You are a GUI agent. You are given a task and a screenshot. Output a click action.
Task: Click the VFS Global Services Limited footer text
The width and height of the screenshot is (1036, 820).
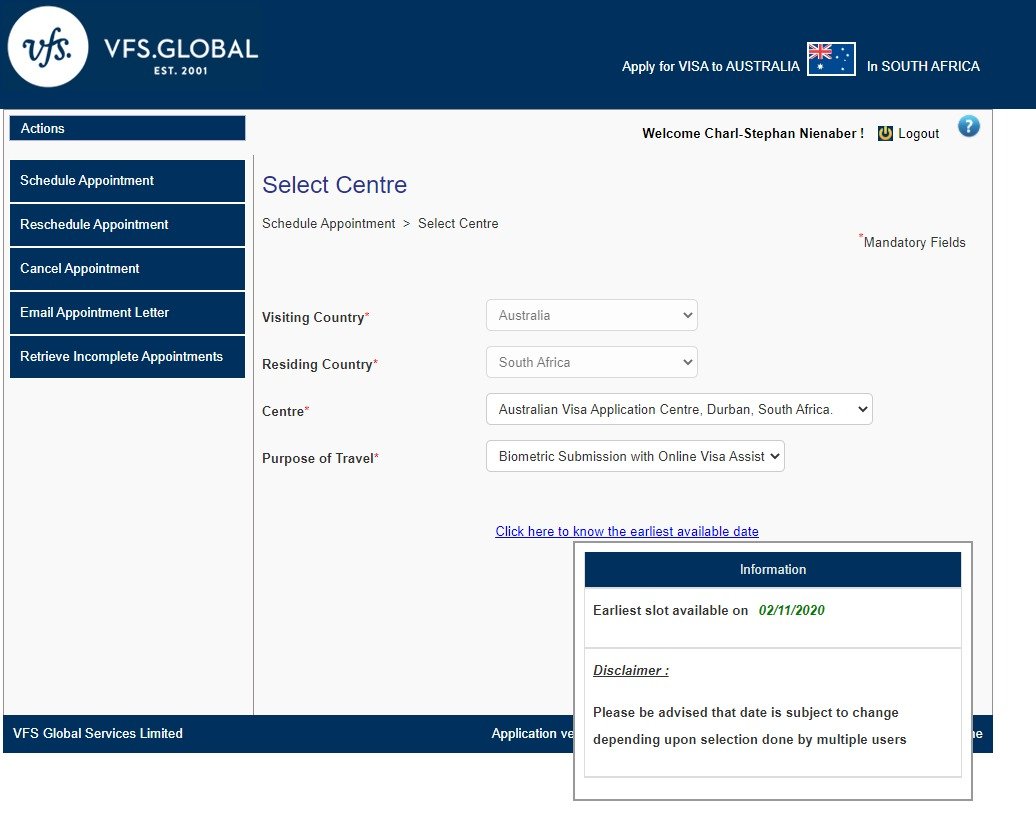pos(98,733)
